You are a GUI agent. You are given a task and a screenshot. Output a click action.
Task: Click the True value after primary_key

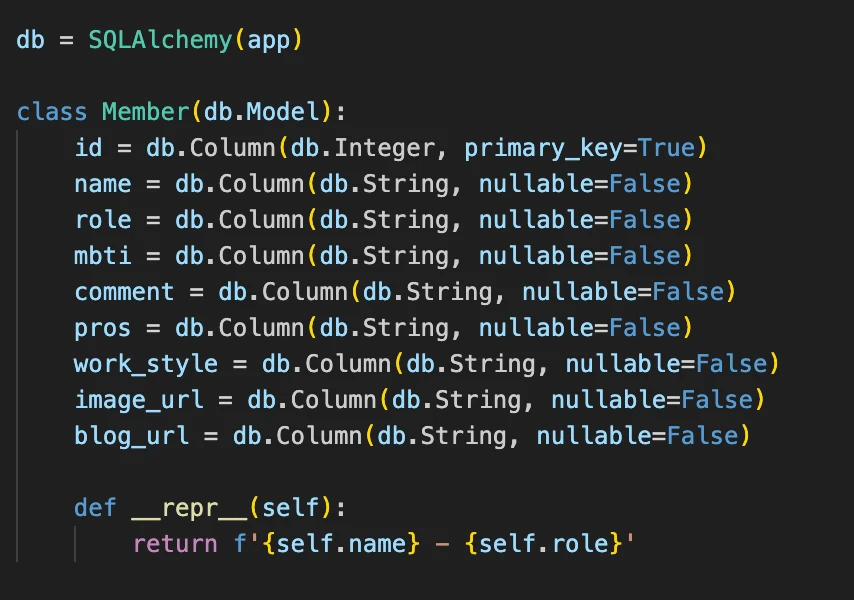coord(666,148)
